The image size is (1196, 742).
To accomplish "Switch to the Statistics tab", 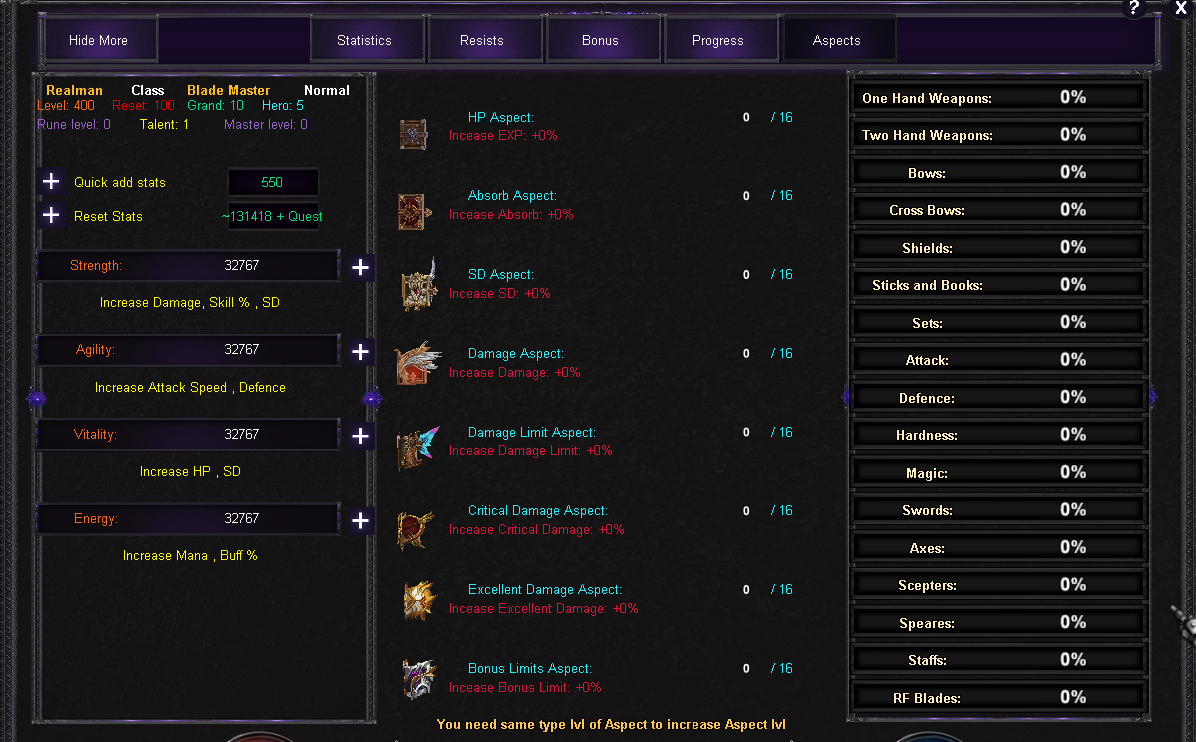I will tap(365, 40).
